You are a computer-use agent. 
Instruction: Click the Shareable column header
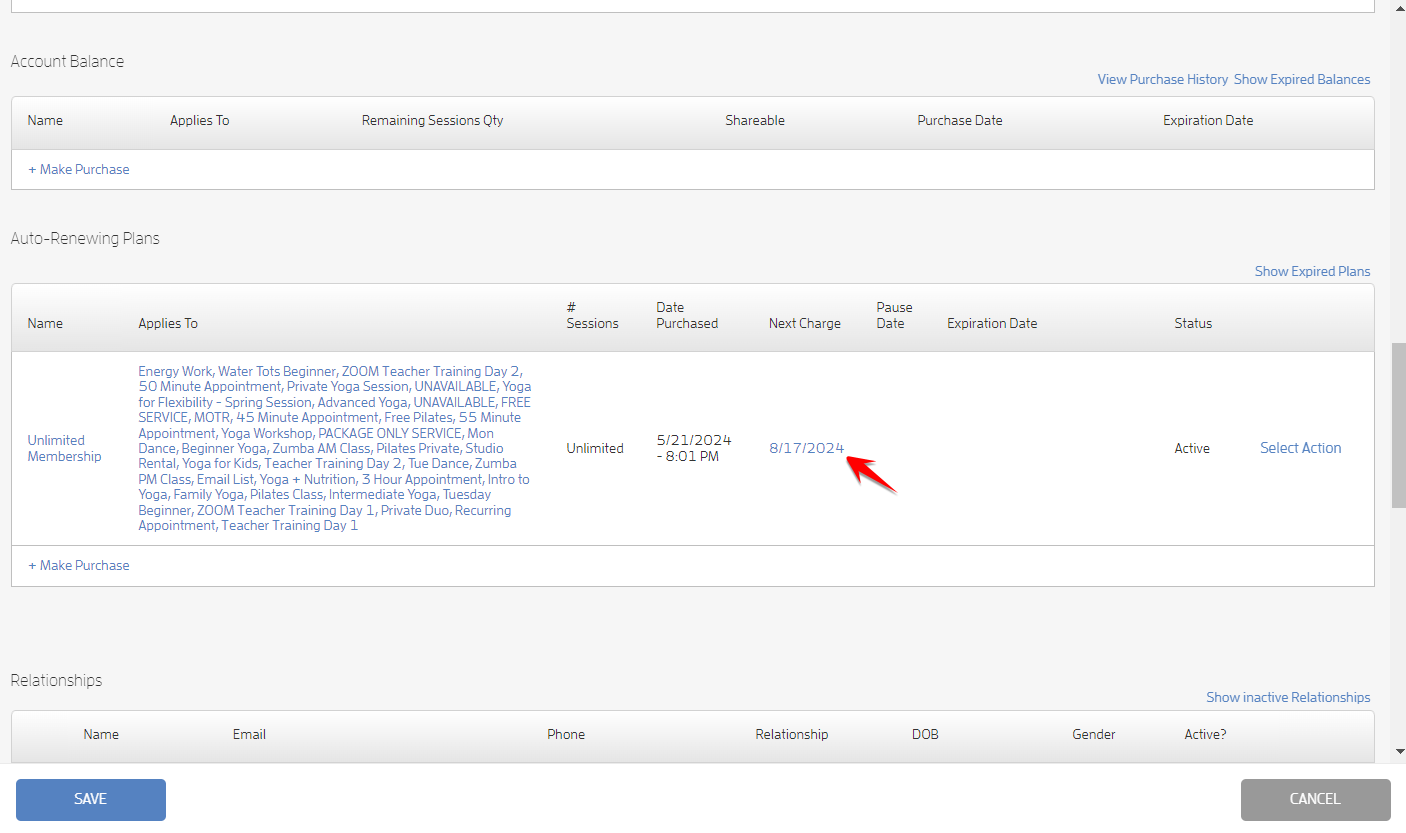tap(755, 120)
